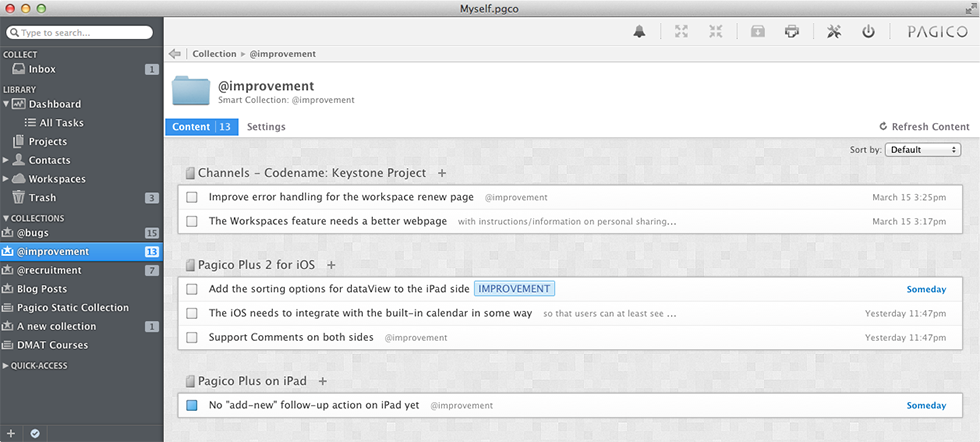Screen dimensions: 980x442
Task: Click Someday date on add-new follow-up task
Action: pyautogui.click(x=926, y=406)
